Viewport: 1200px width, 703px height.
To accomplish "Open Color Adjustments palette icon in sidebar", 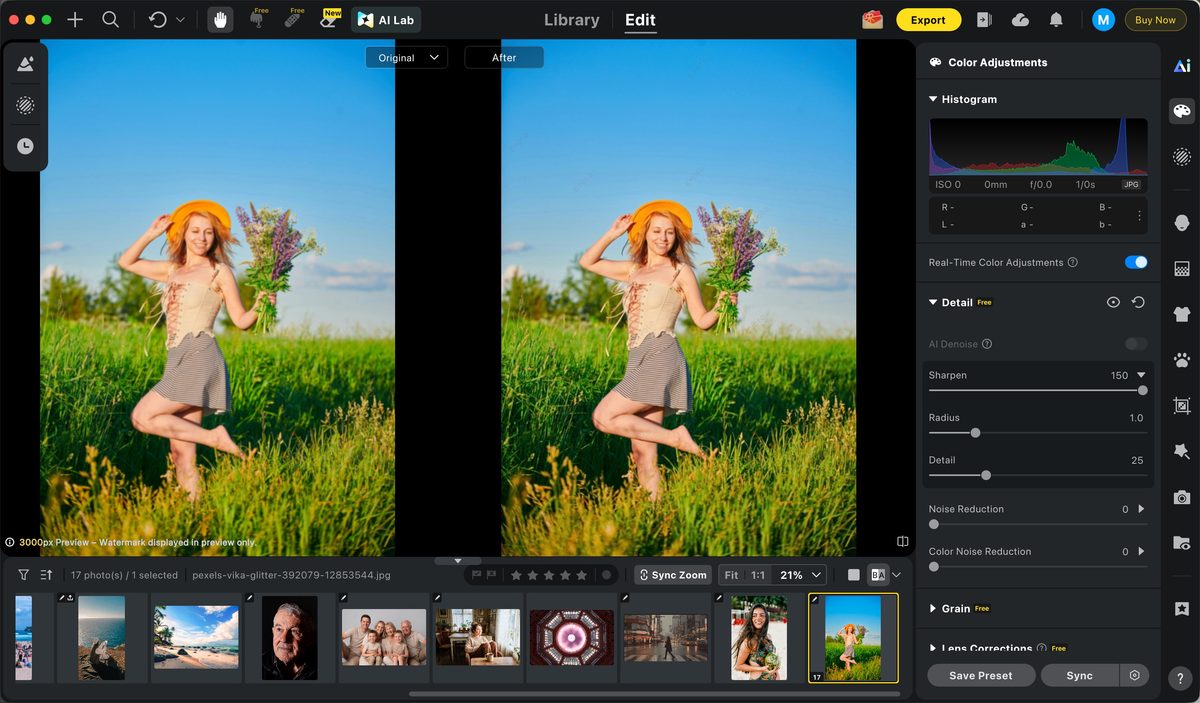I will (x=1182, y=111).
